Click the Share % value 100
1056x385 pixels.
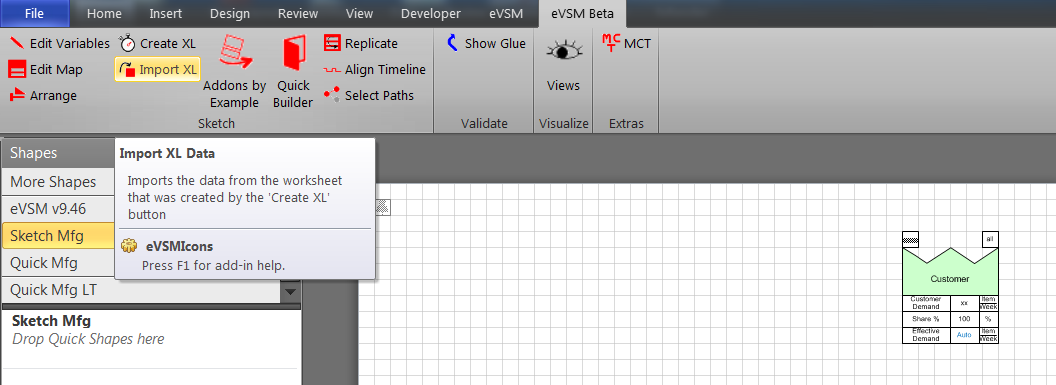coord(964,319)
